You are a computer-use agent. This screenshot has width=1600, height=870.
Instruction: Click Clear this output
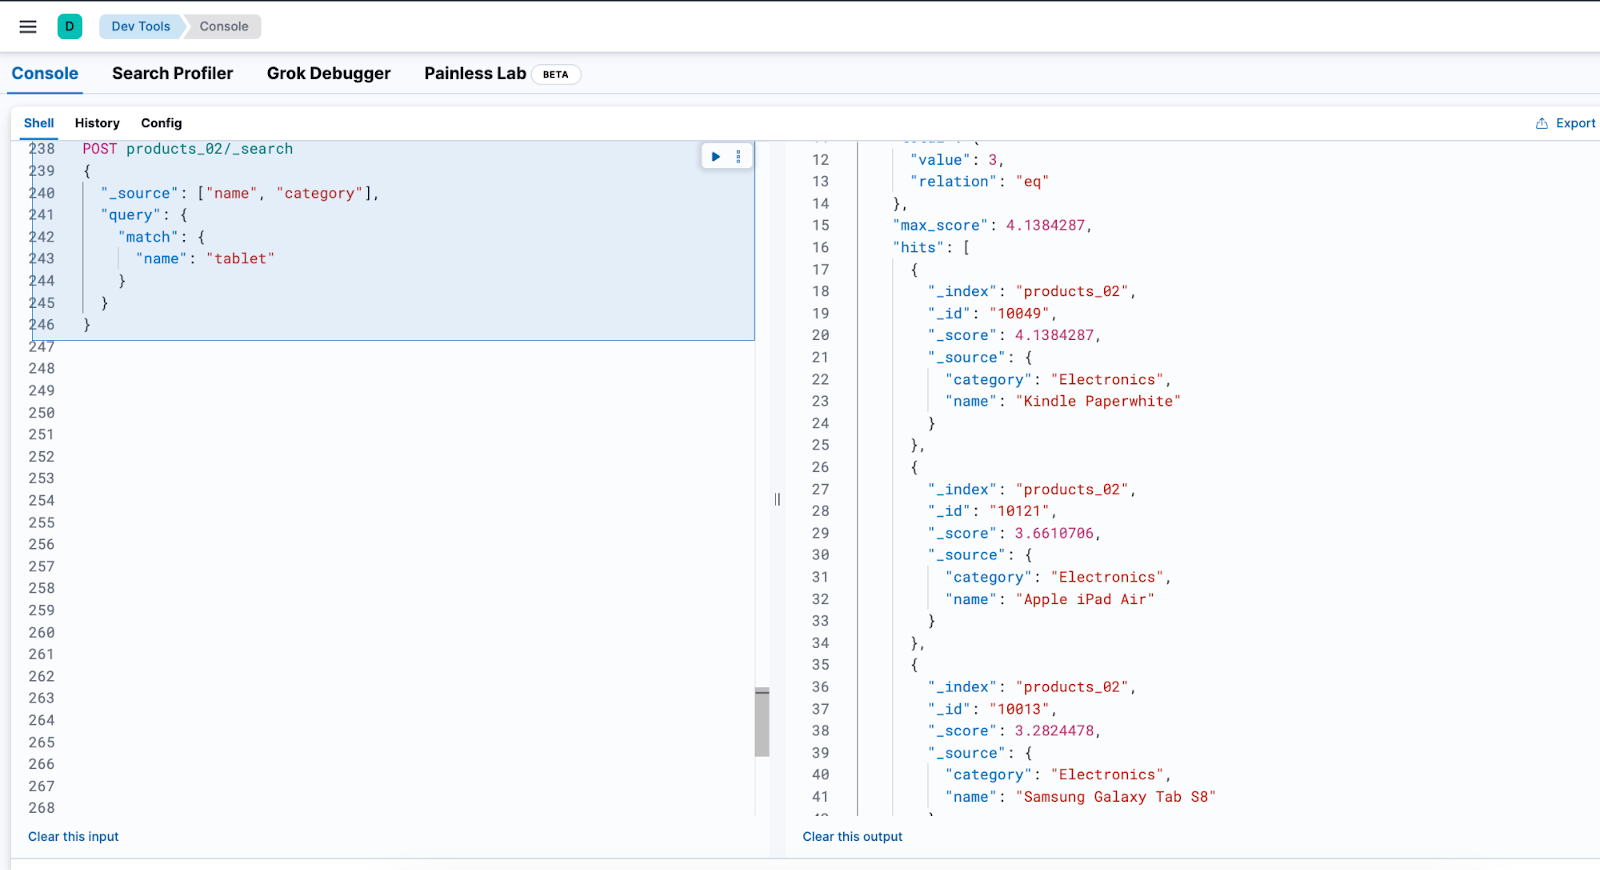852,837
